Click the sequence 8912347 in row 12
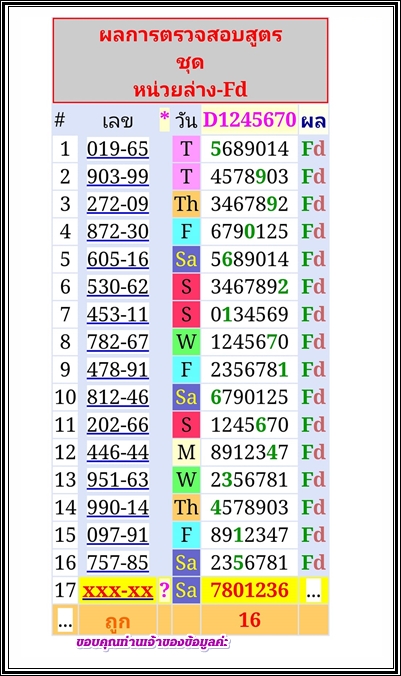 click(250, 452)
